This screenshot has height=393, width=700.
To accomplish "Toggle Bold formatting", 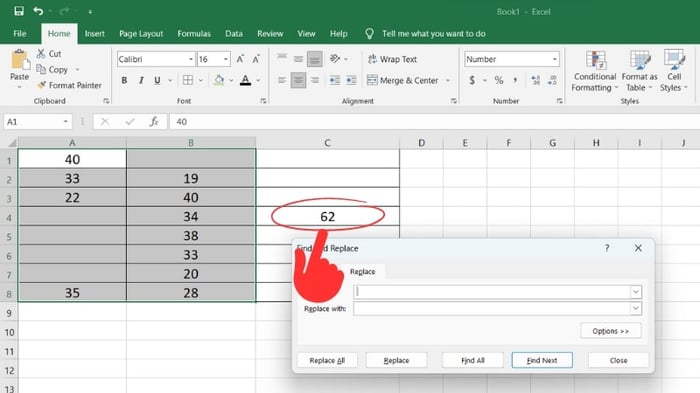I will click(124, 80).
